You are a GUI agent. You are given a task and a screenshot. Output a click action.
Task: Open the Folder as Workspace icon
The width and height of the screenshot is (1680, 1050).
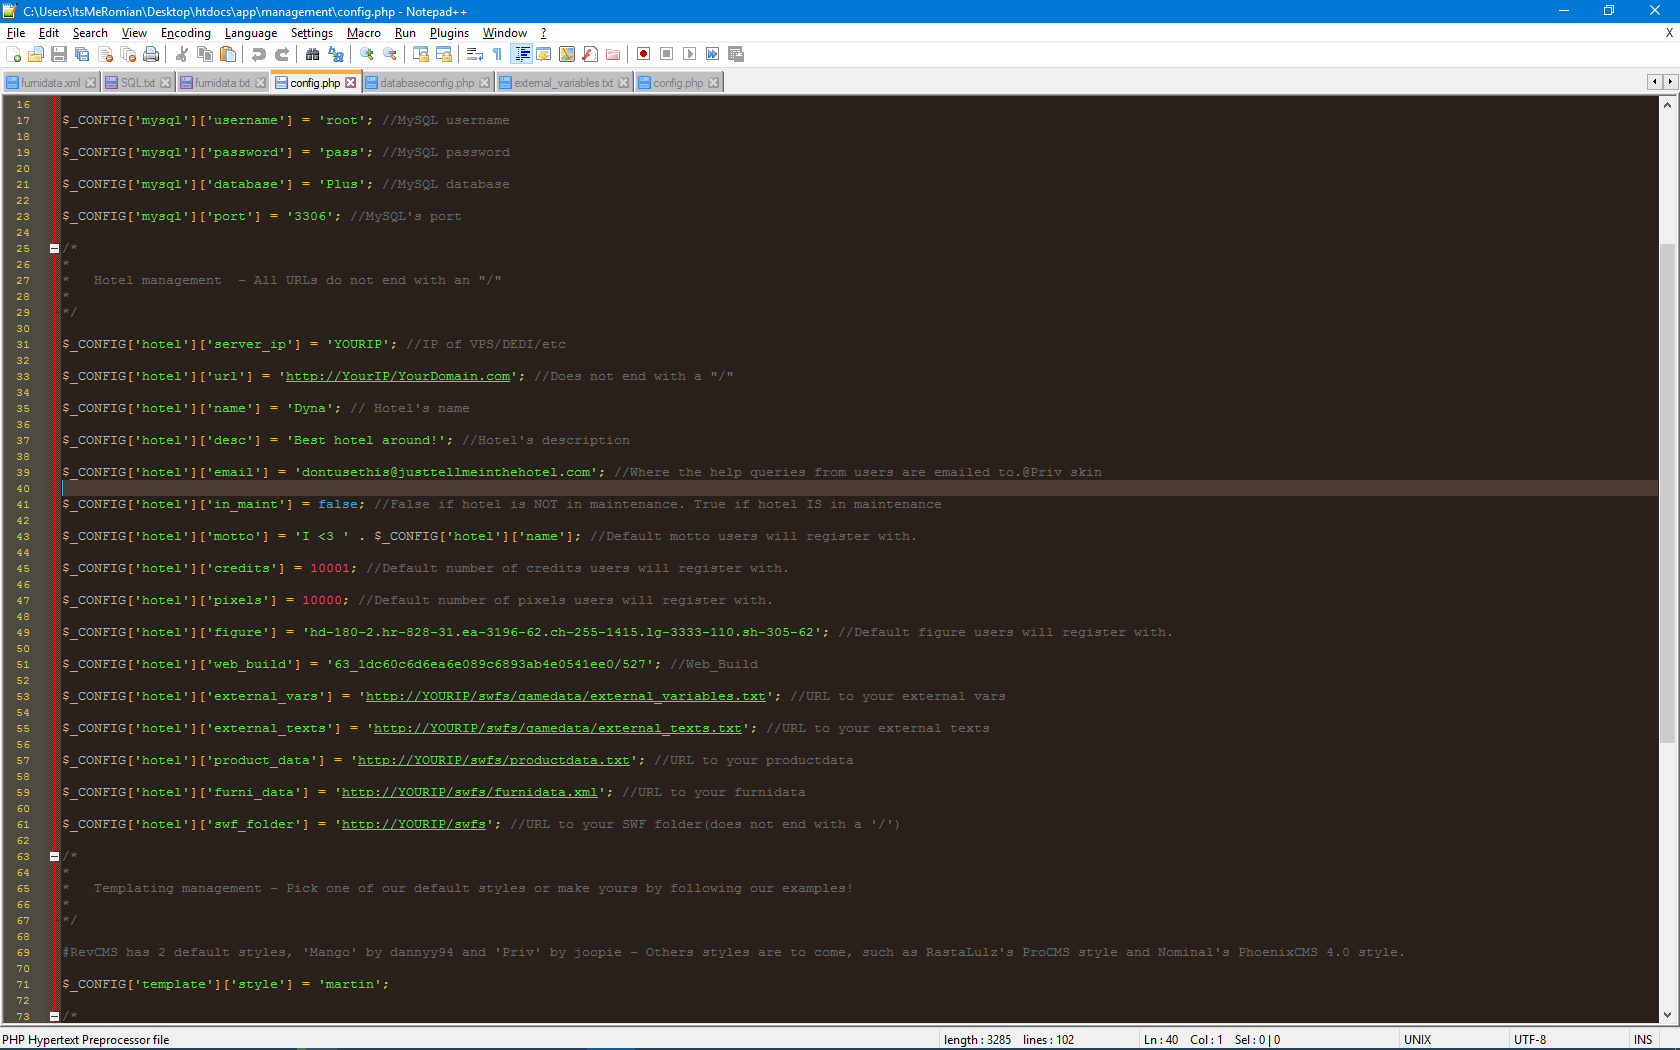tap(613, 54)
